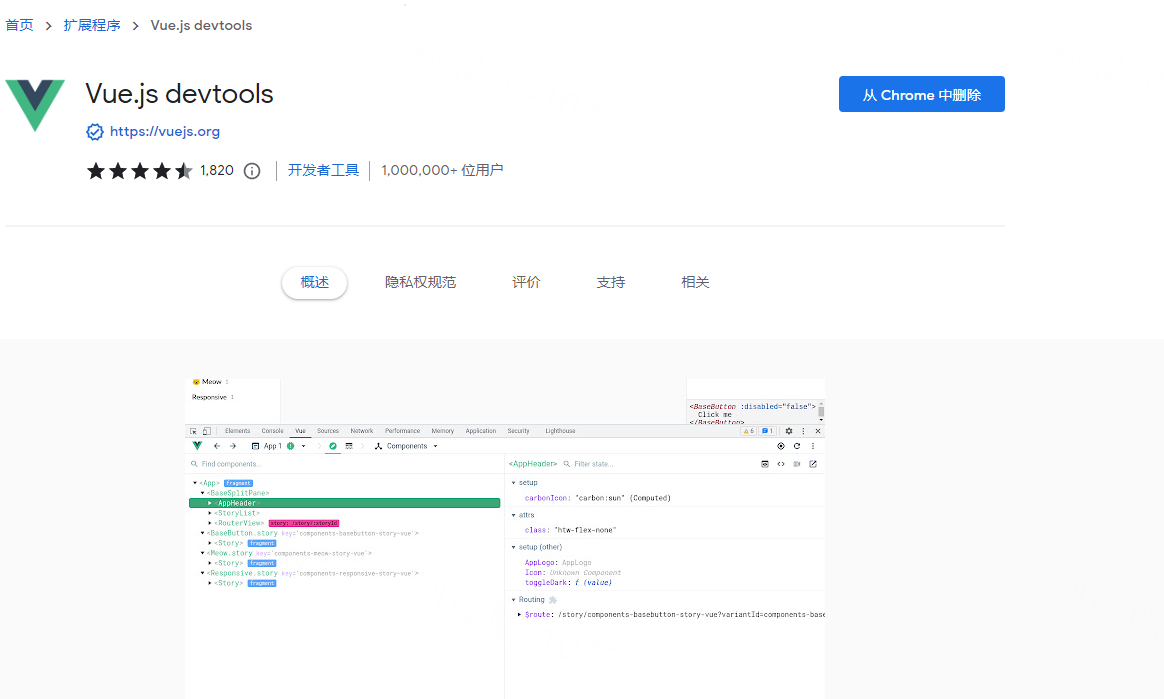Image resolution: width=1164 pixels, height=699 pixels.
Task: Go to 扩展程序 breadcrumb link
Action: pyautogui.click(x=92, y=25)
